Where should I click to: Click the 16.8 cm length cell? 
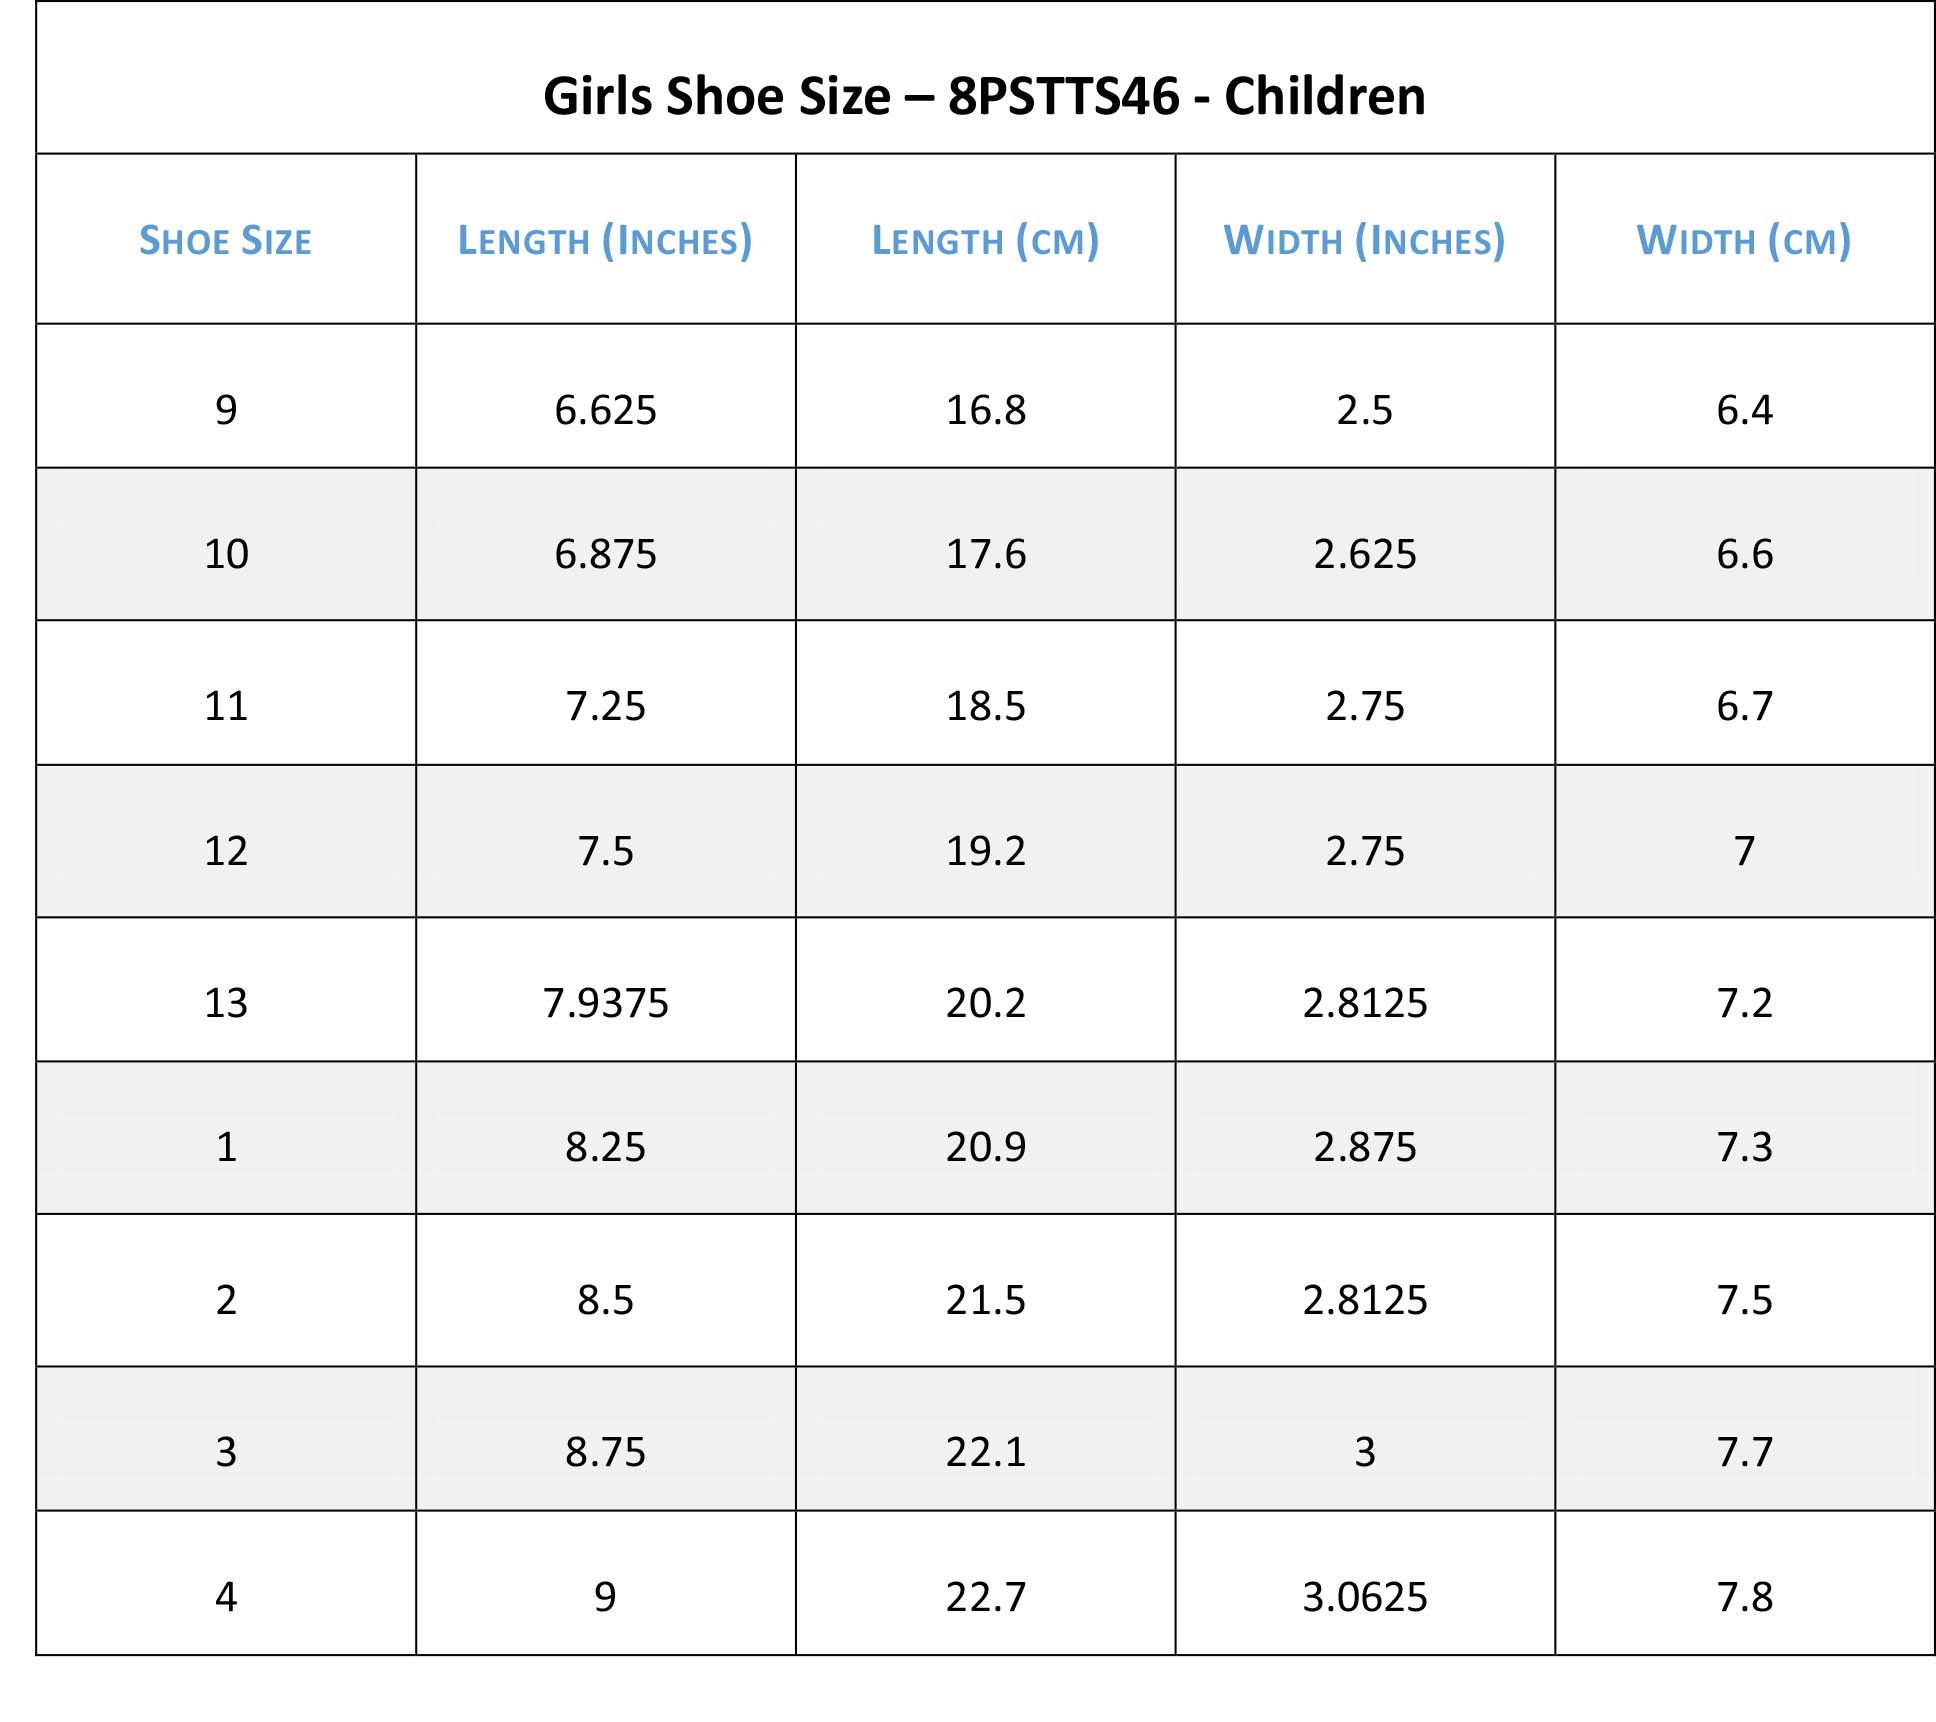(x=985, y=410)
